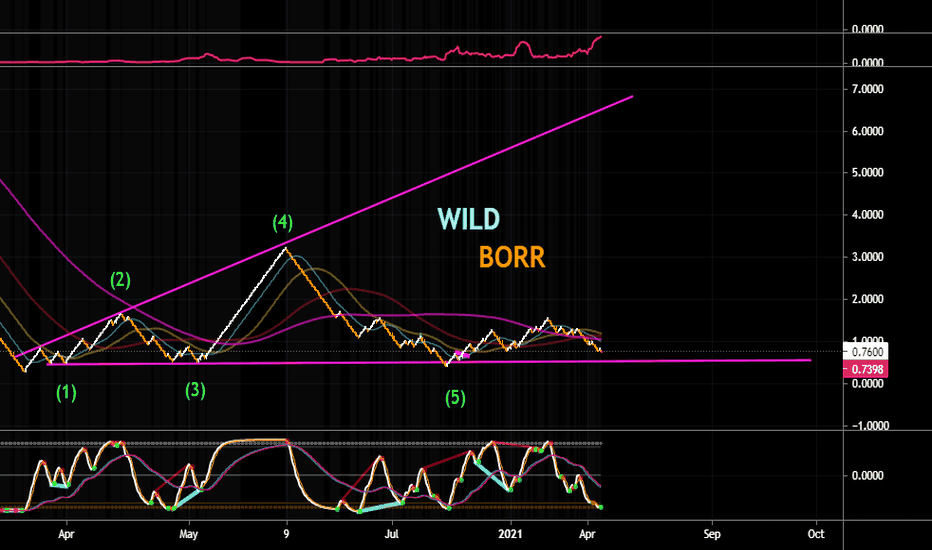Select the green (4) wave label
Viewport: 932px width, 550px height.
pos(282,222)
